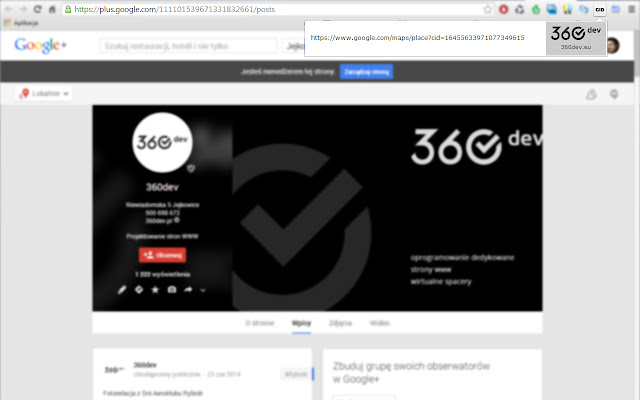Bookmark this page with the star icon

point(487,9)
